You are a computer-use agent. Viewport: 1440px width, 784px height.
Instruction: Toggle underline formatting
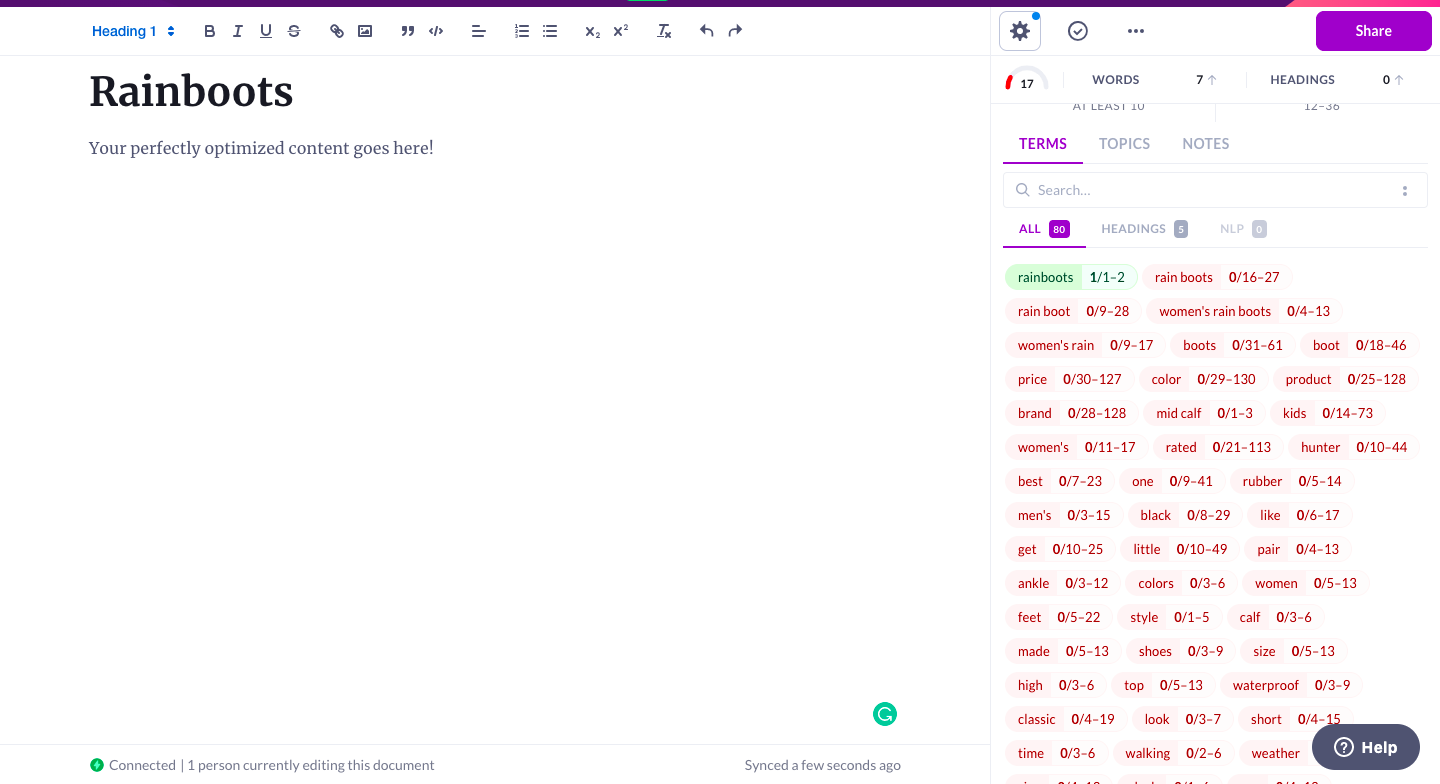[266, 31]
